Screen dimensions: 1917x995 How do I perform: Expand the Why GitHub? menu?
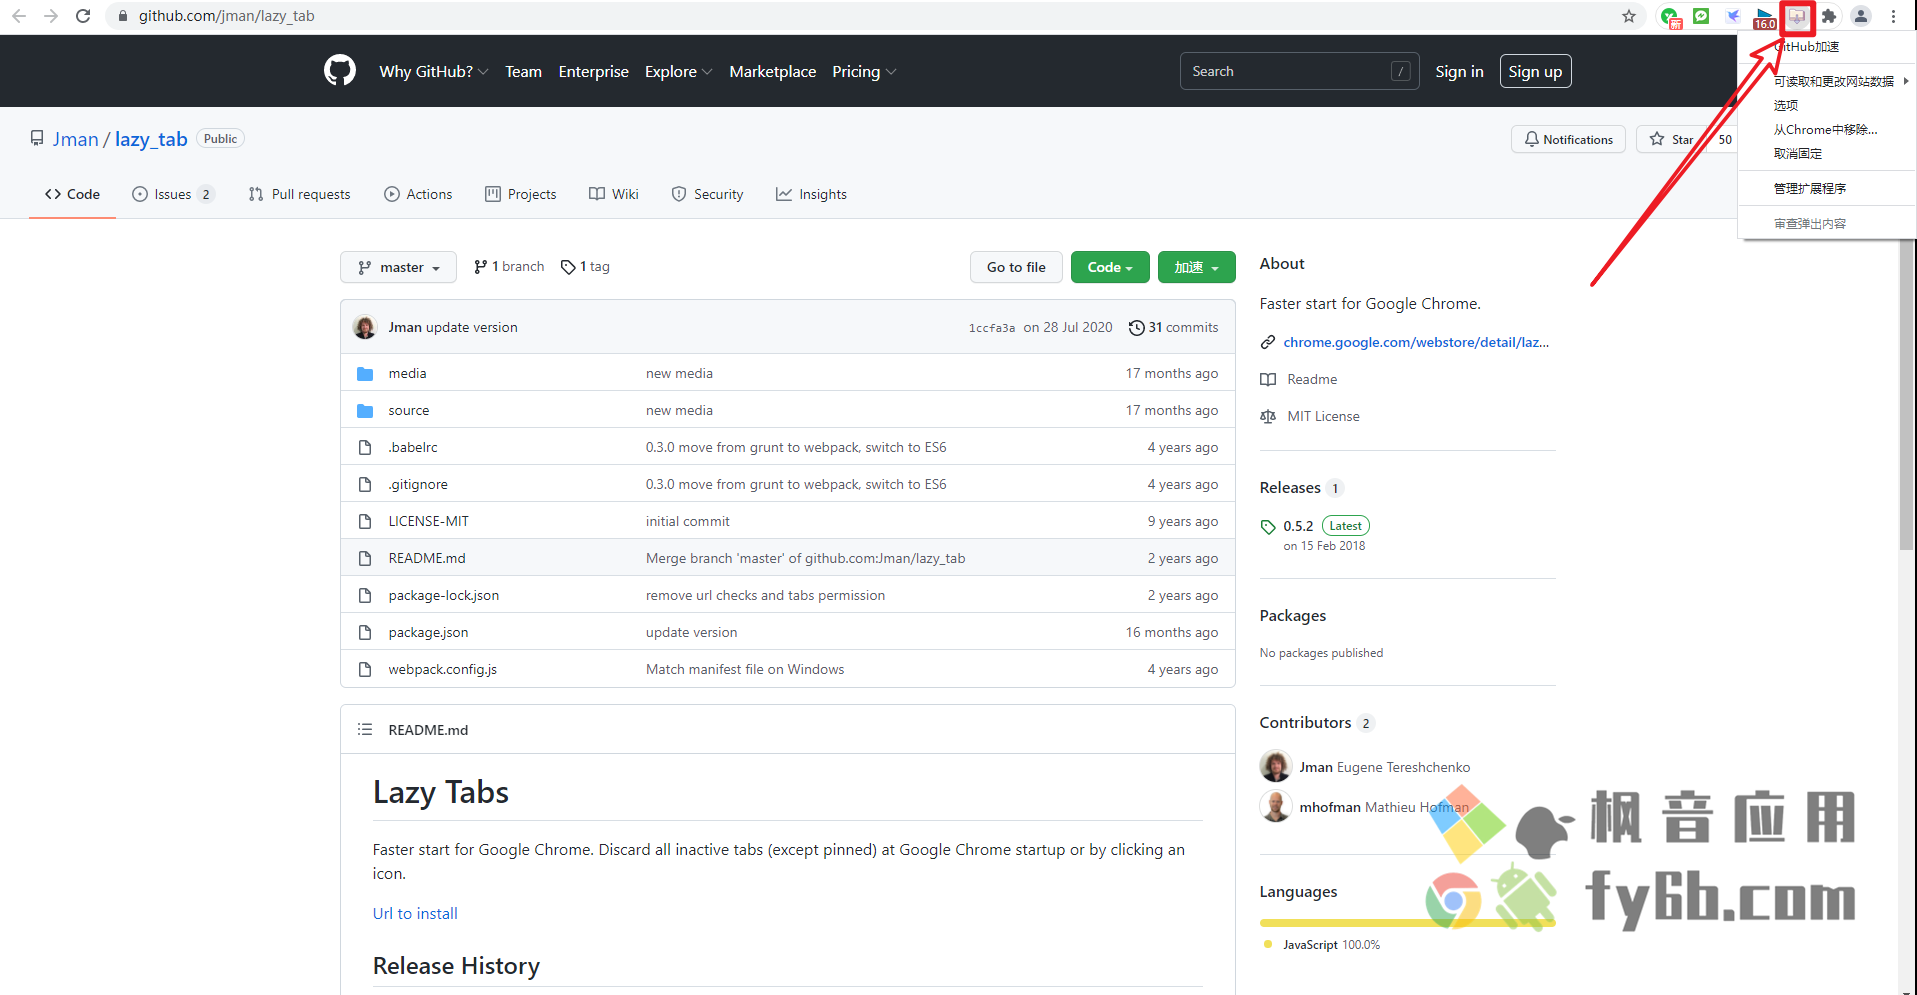434,72
